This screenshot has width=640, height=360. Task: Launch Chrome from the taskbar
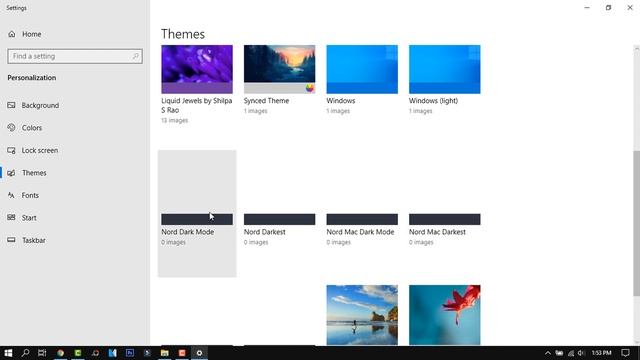click(60, 353)
